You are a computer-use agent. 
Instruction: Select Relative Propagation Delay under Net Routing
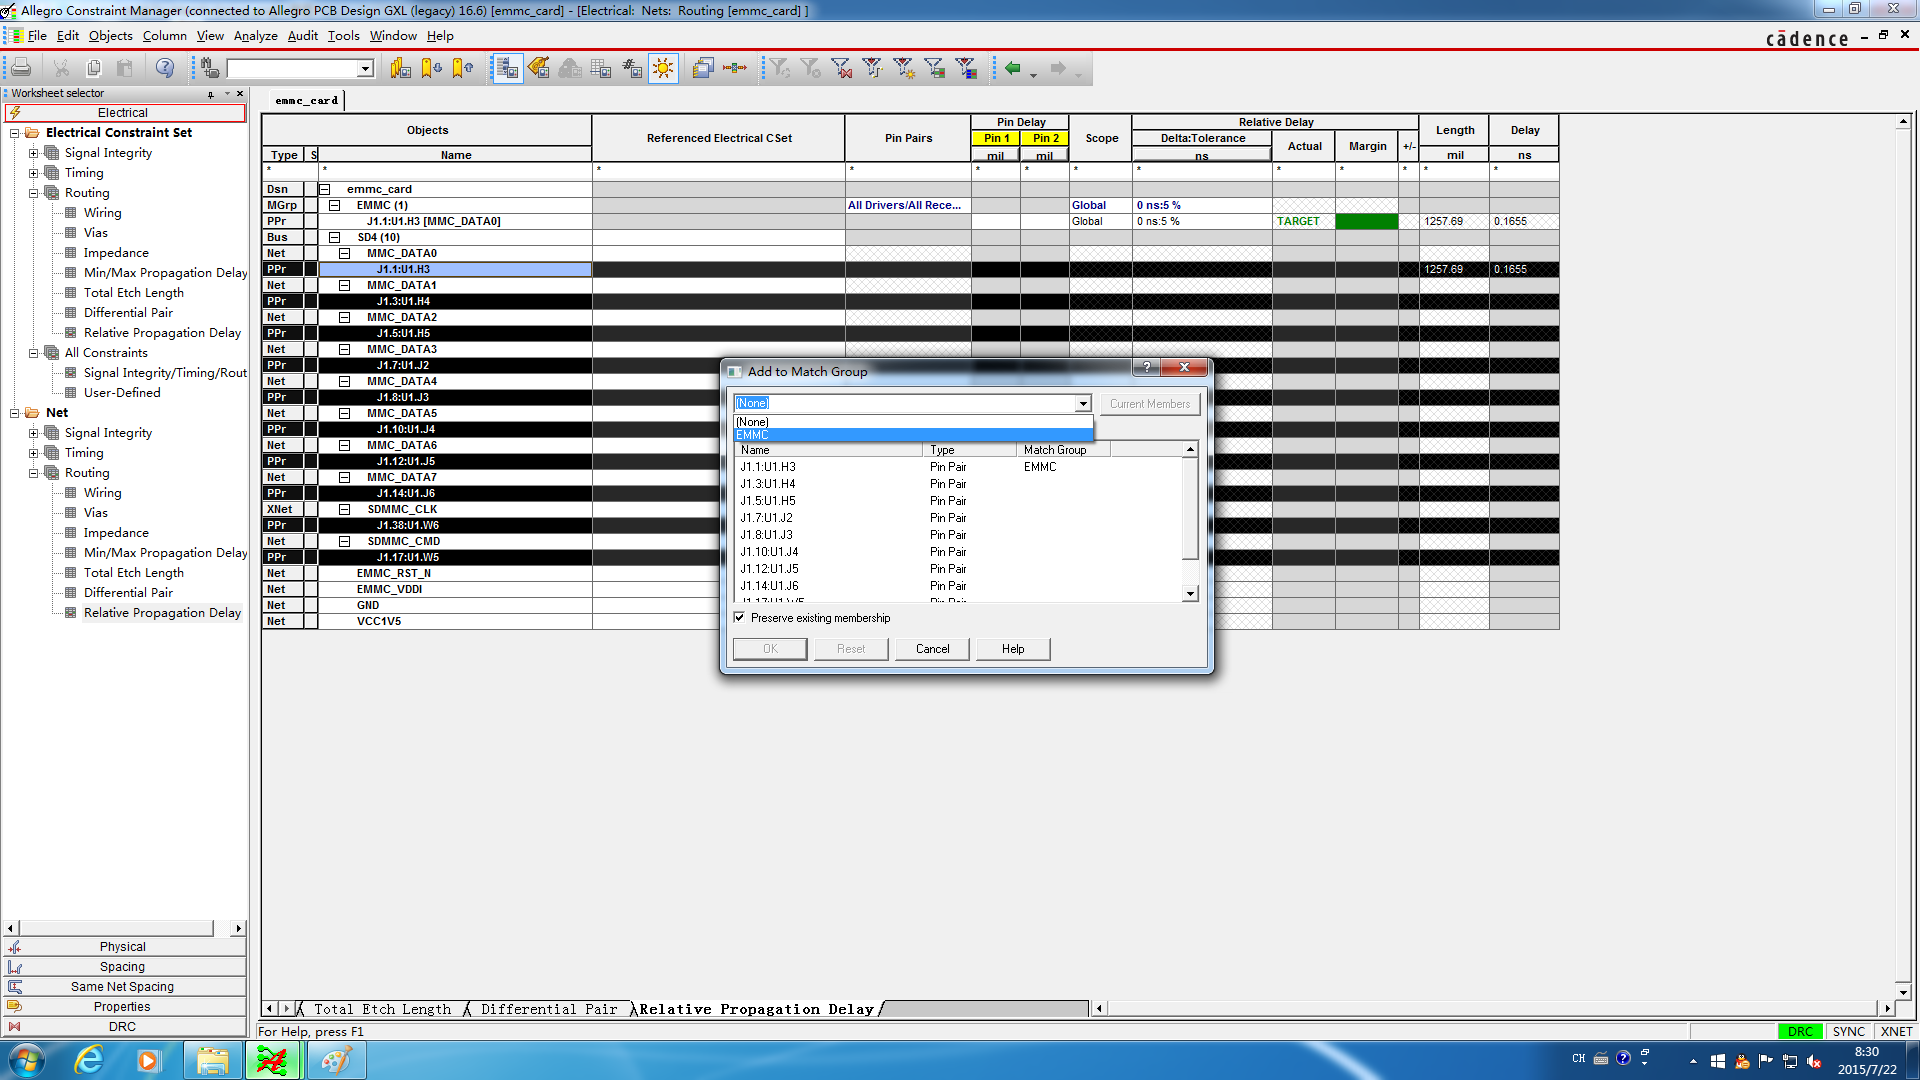(162, 613)
